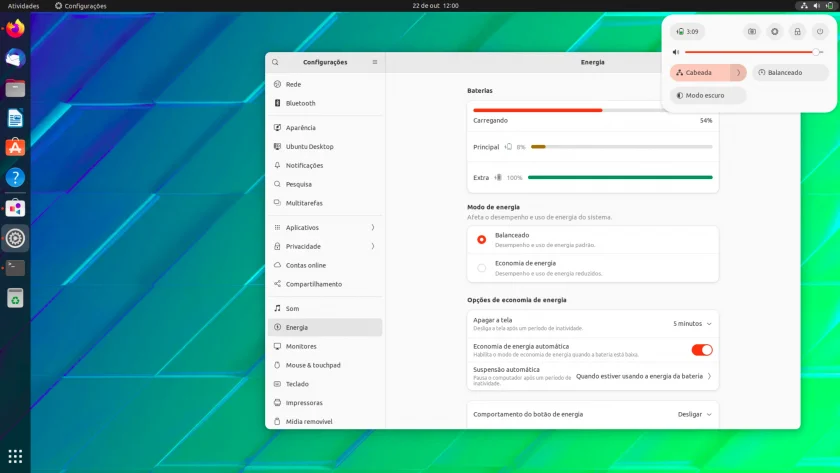Open the Settings hamburger menu
840x473 pixels.
tap(375, 62)
